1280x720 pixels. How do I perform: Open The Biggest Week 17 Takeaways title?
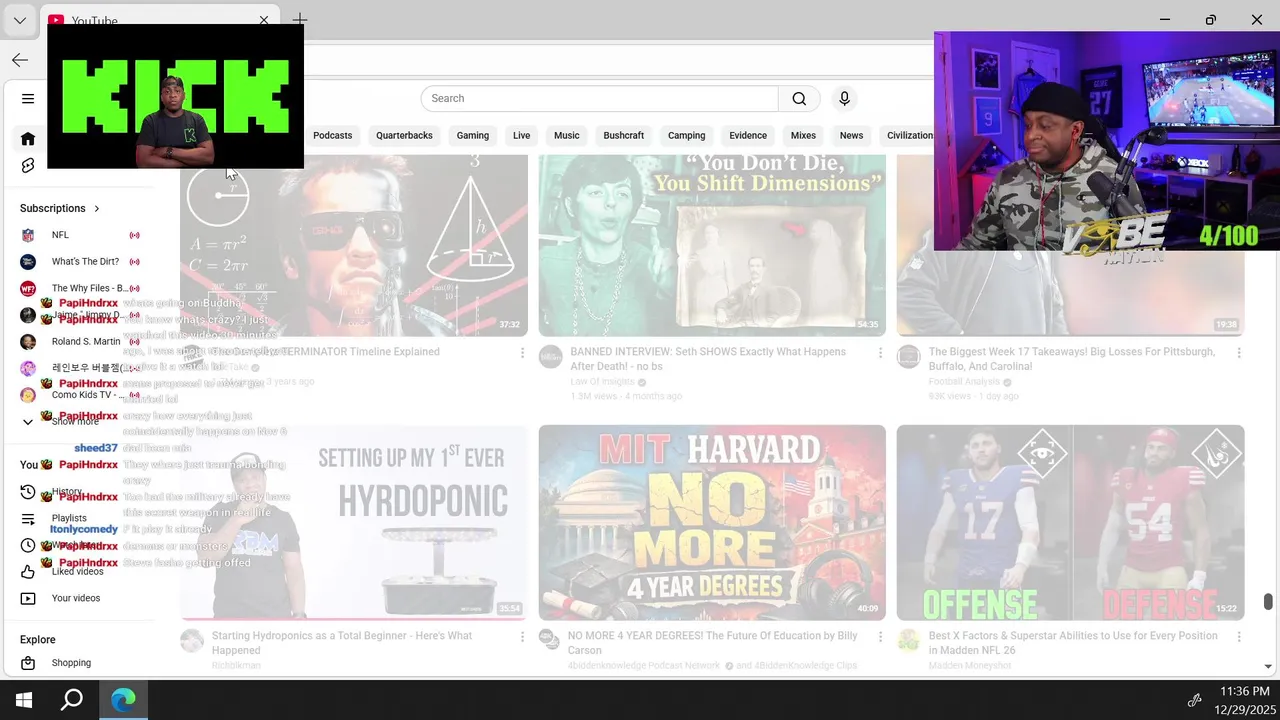pyautogui.click(x=1072, y=359)
